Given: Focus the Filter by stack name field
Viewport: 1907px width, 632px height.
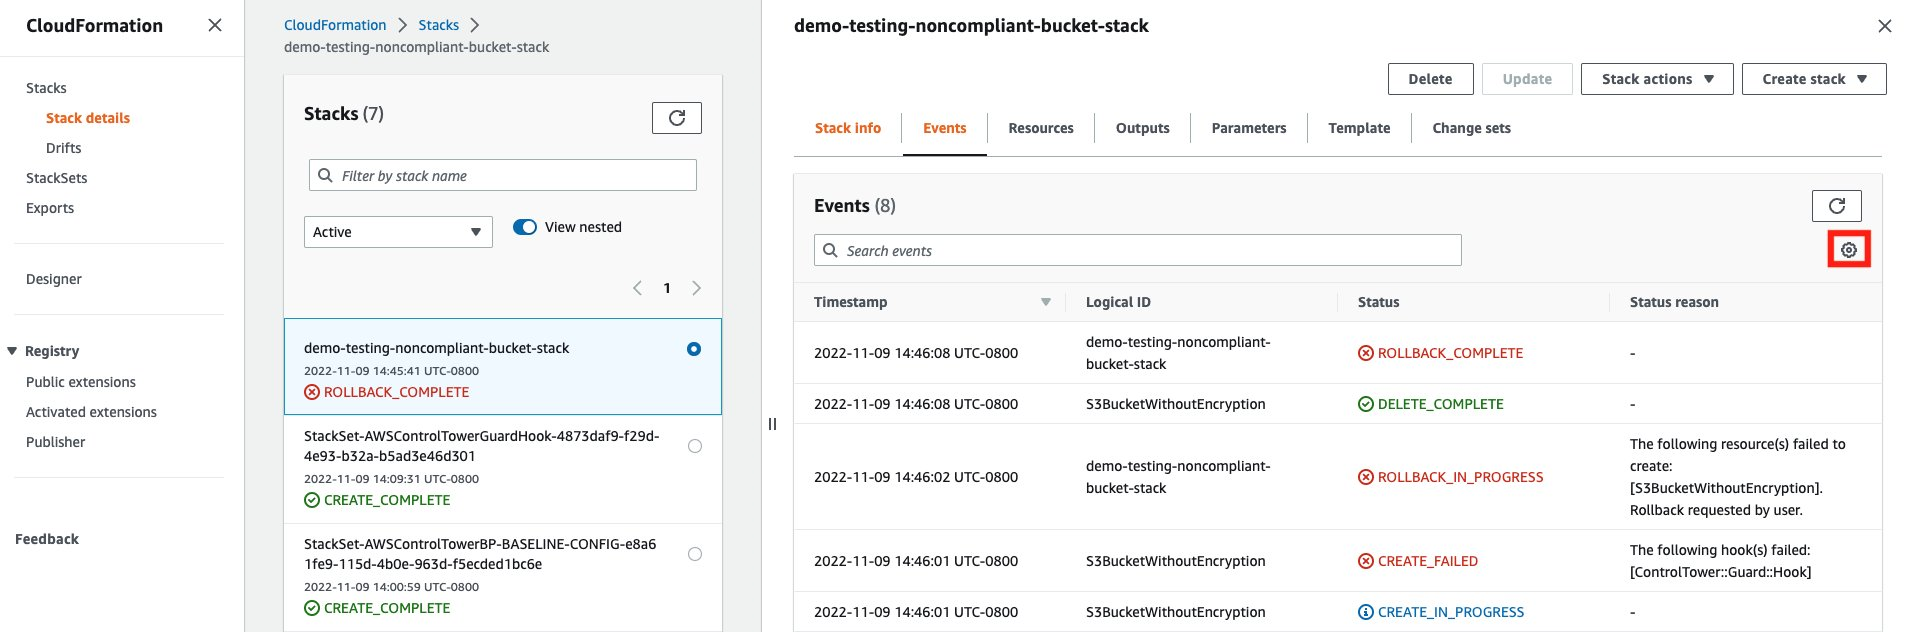Looking at the screenshot, I should [x=503, y=175].
